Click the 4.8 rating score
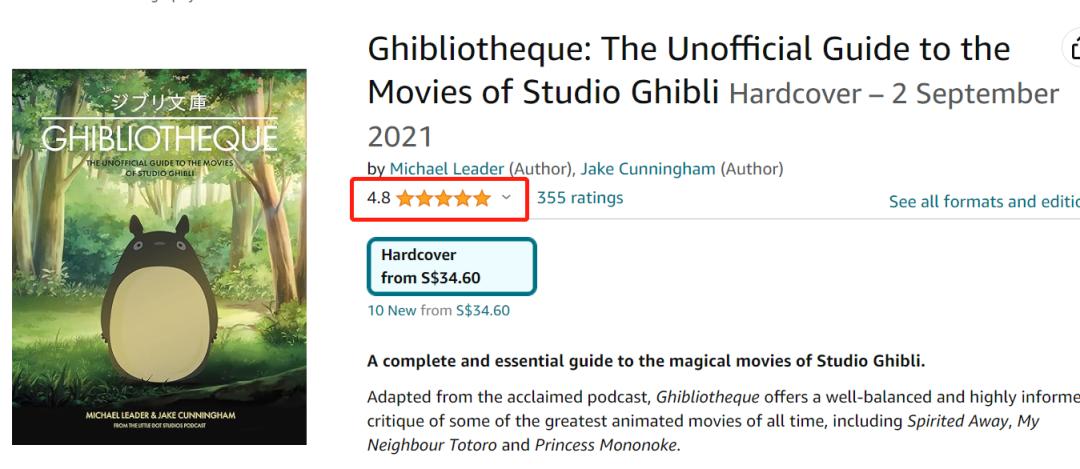The image size is (1080, 469). point(379,198)
